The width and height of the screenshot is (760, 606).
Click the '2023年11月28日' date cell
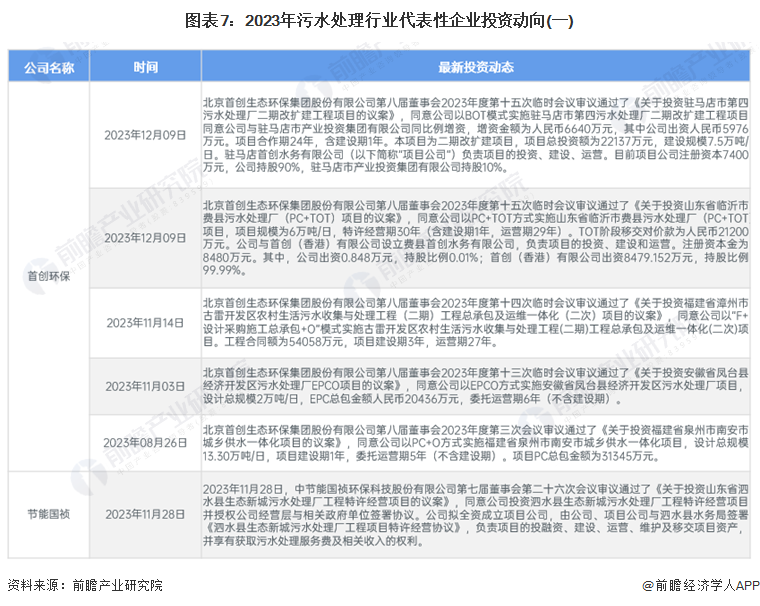coord(145,514)
